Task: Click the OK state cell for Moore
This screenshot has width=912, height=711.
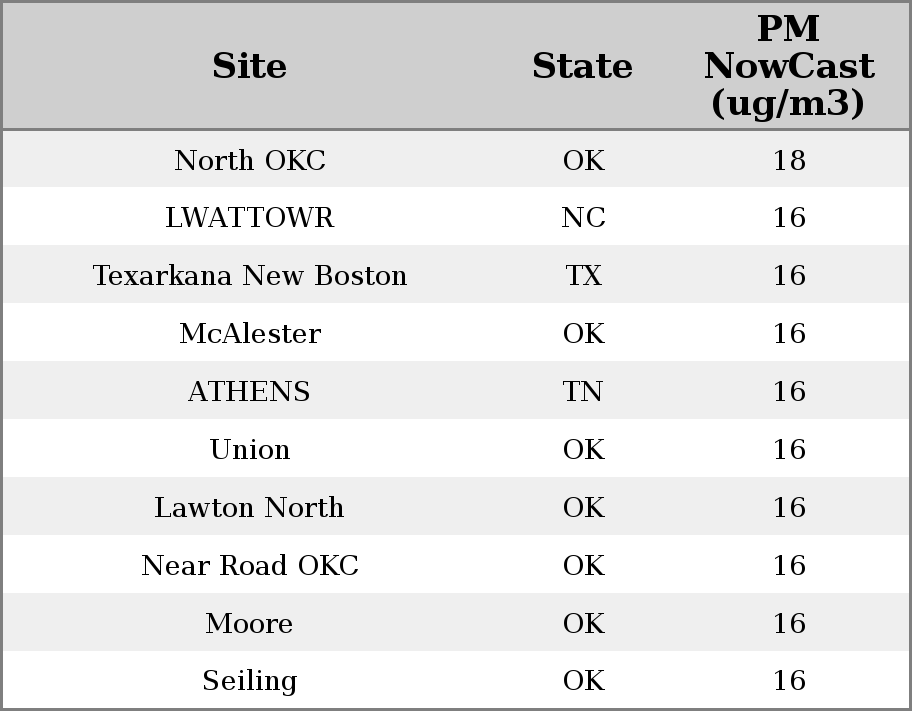Action: point(584,623)
